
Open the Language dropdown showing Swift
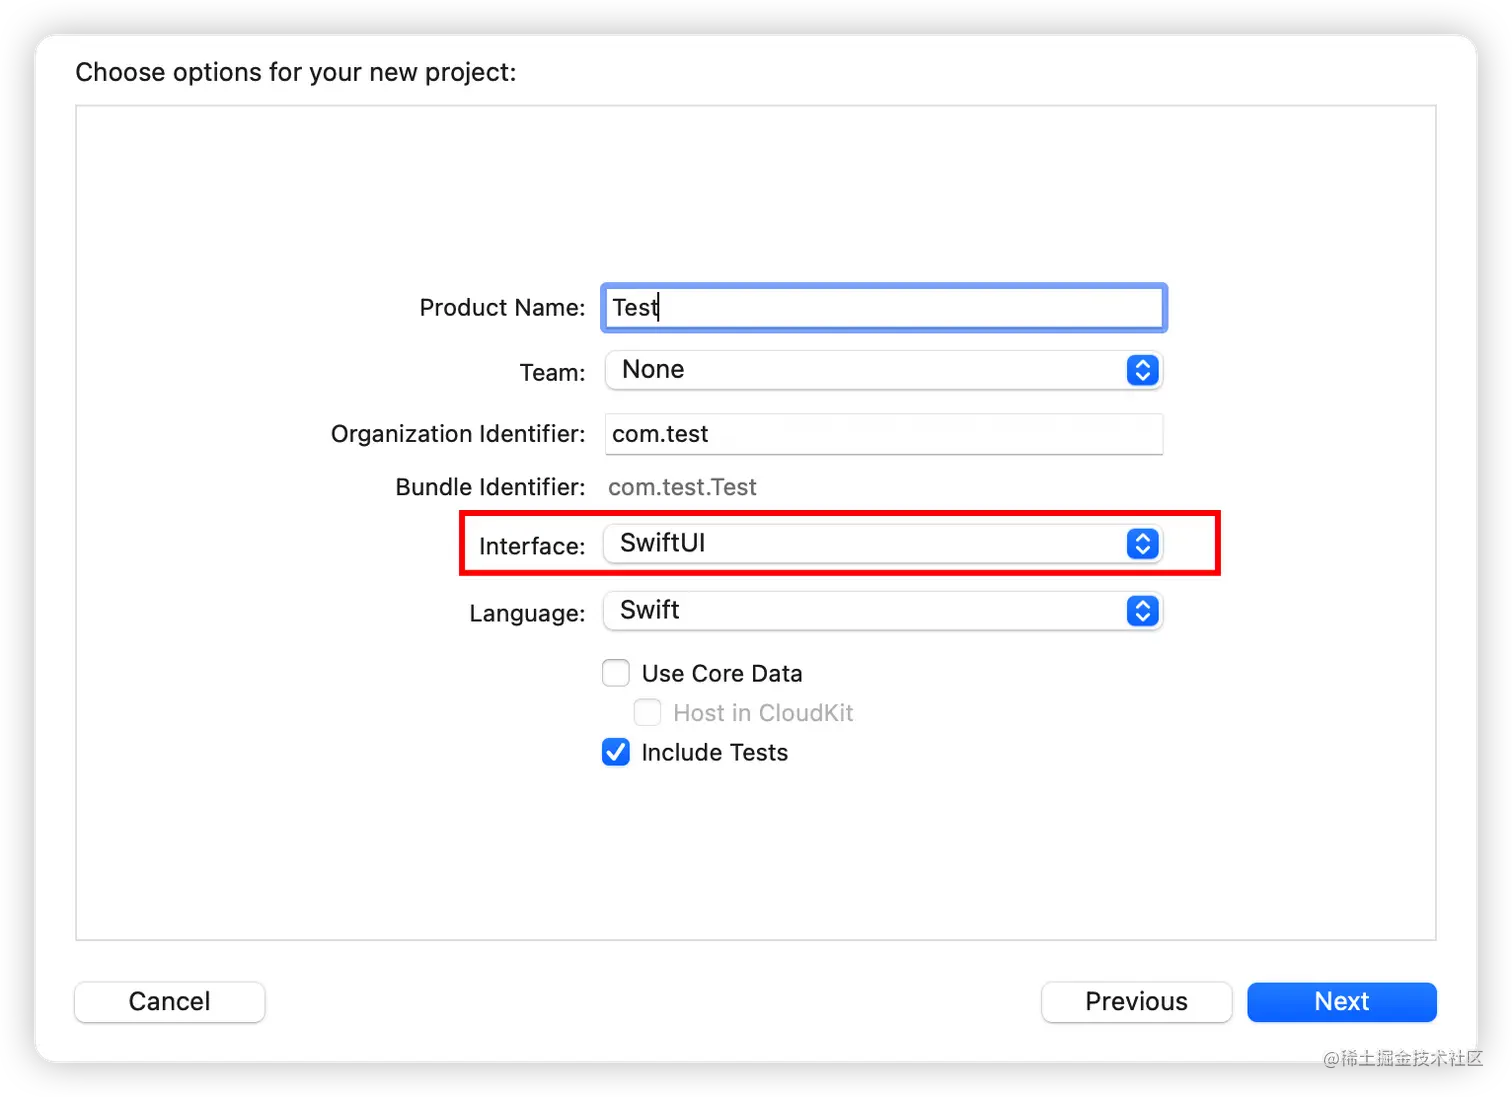(x=882, y=610)
